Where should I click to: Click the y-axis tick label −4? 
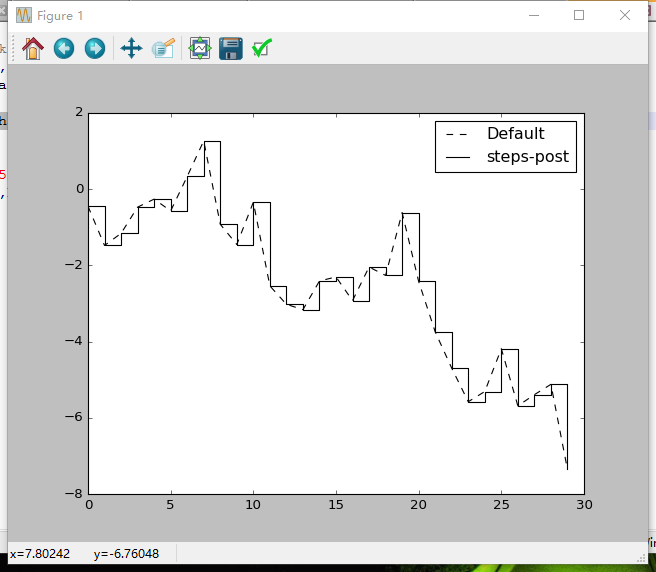[x=74, y=341]
